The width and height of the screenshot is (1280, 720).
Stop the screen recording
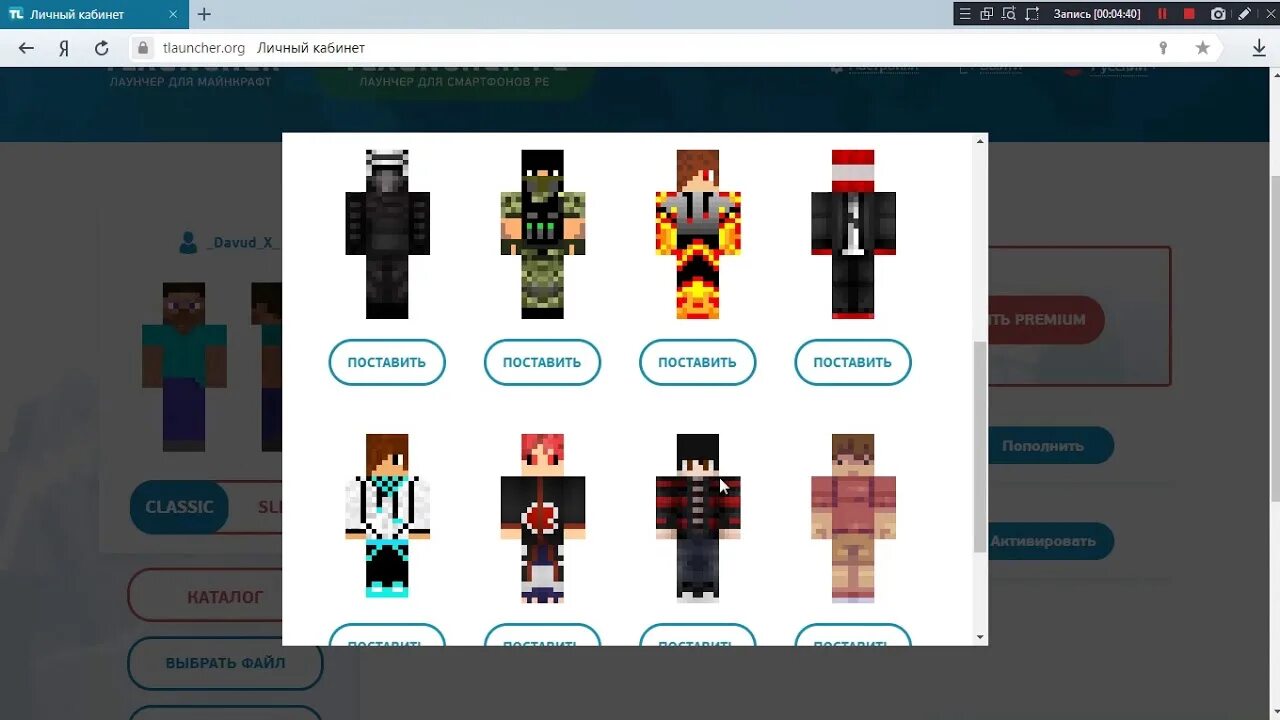(1189, 14)
